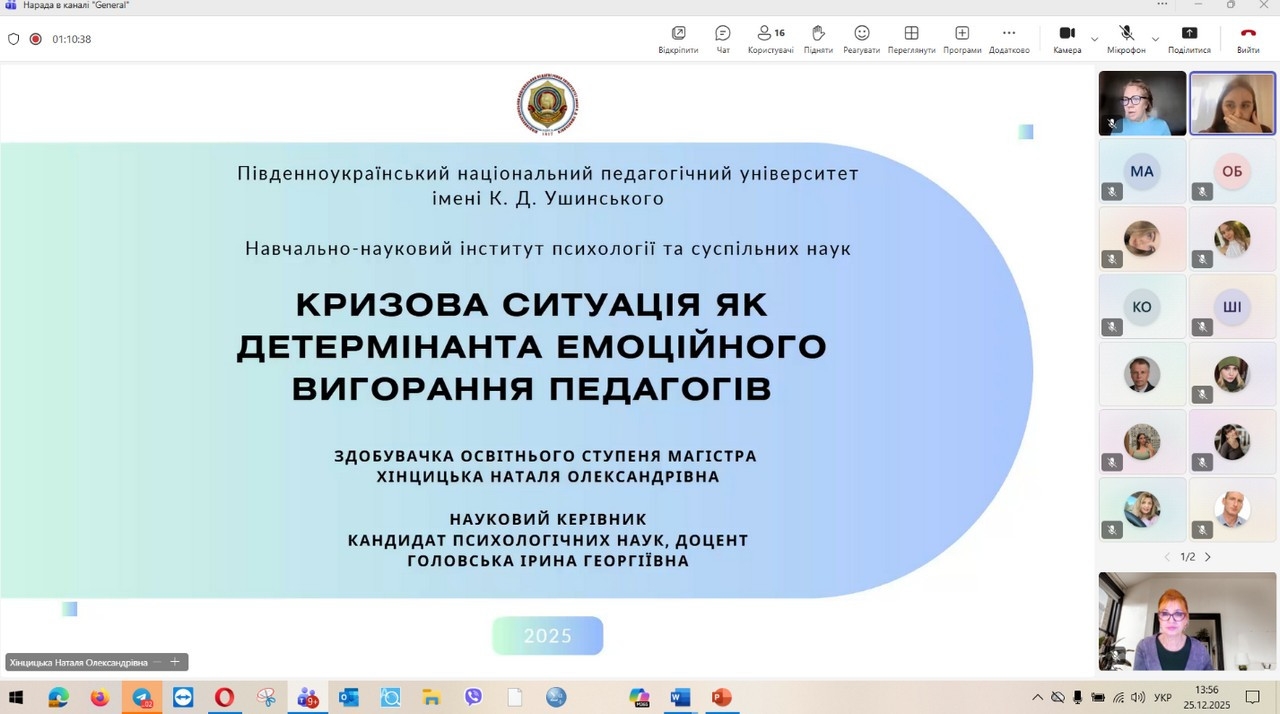Switch УКР keyboard language in system tray

coord(1163,697)
